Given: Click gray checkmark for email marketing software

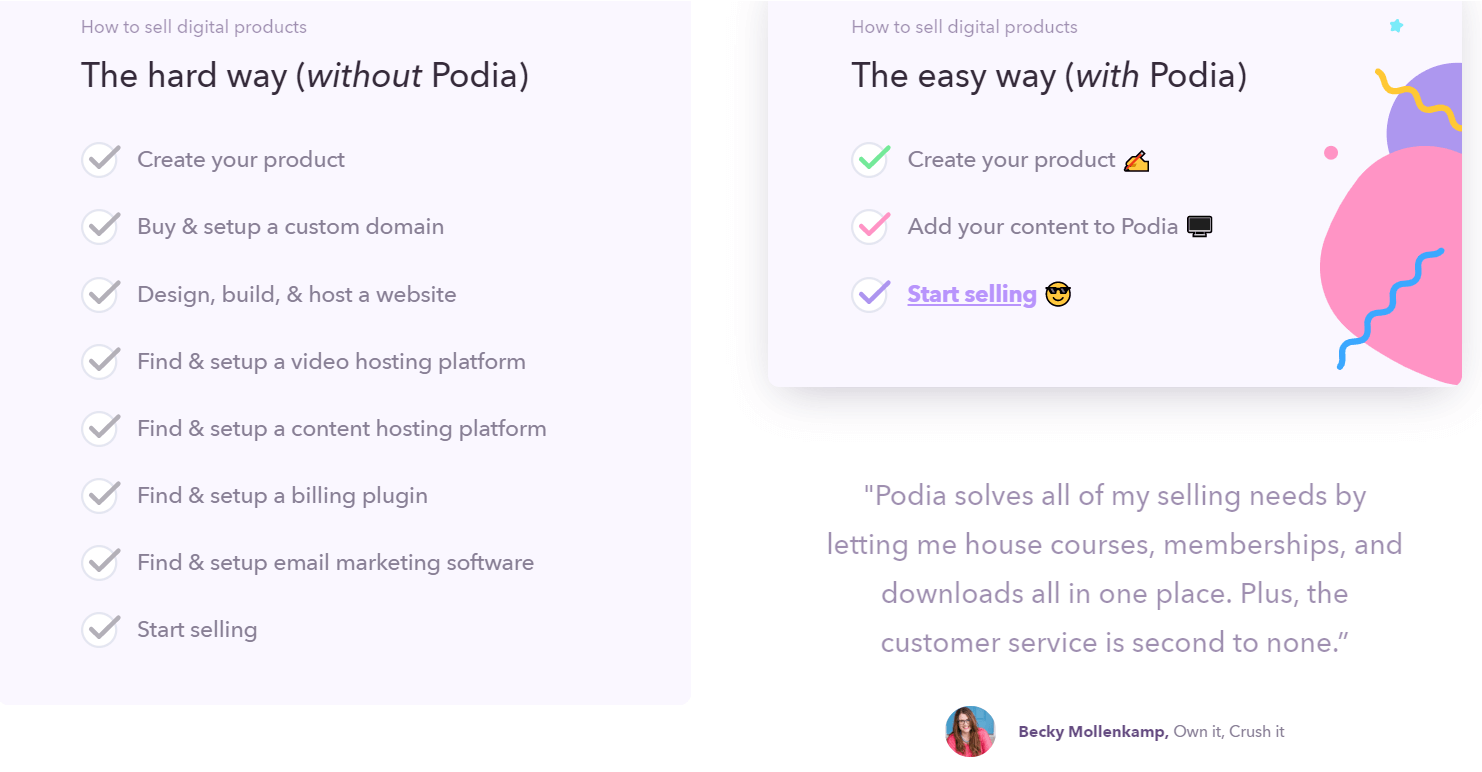Looking at the screenshot, I should (100, 563).
